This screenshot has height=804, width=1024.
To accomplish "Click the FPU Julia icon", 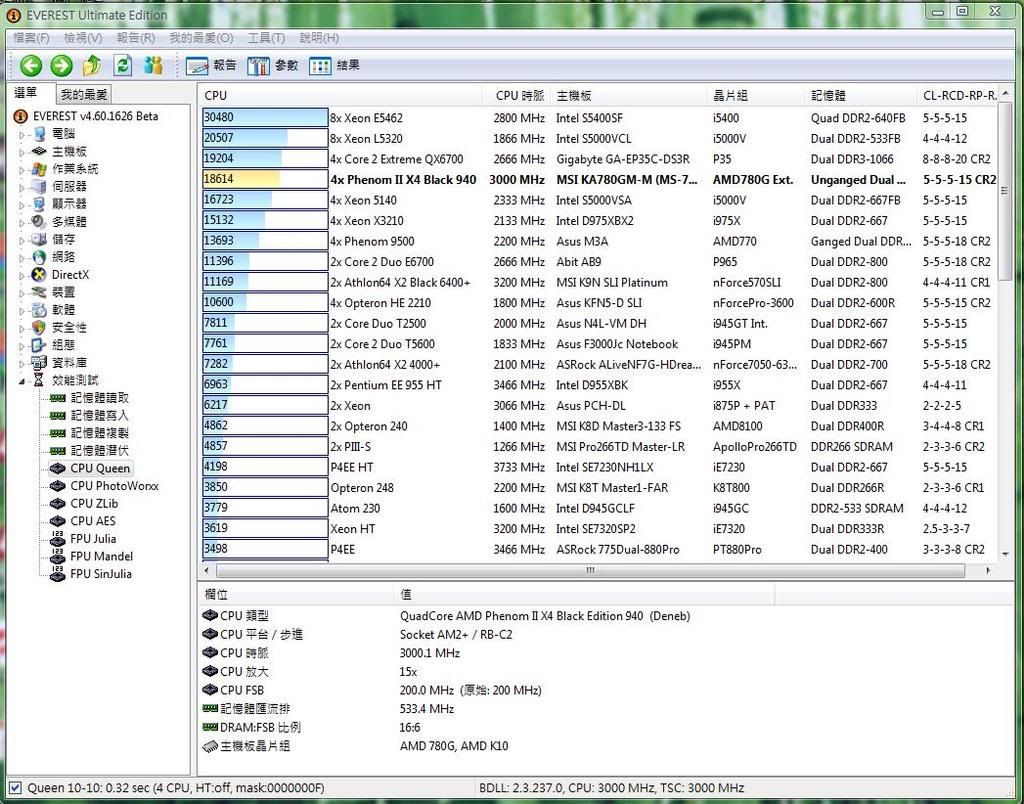I will (57, 539).
